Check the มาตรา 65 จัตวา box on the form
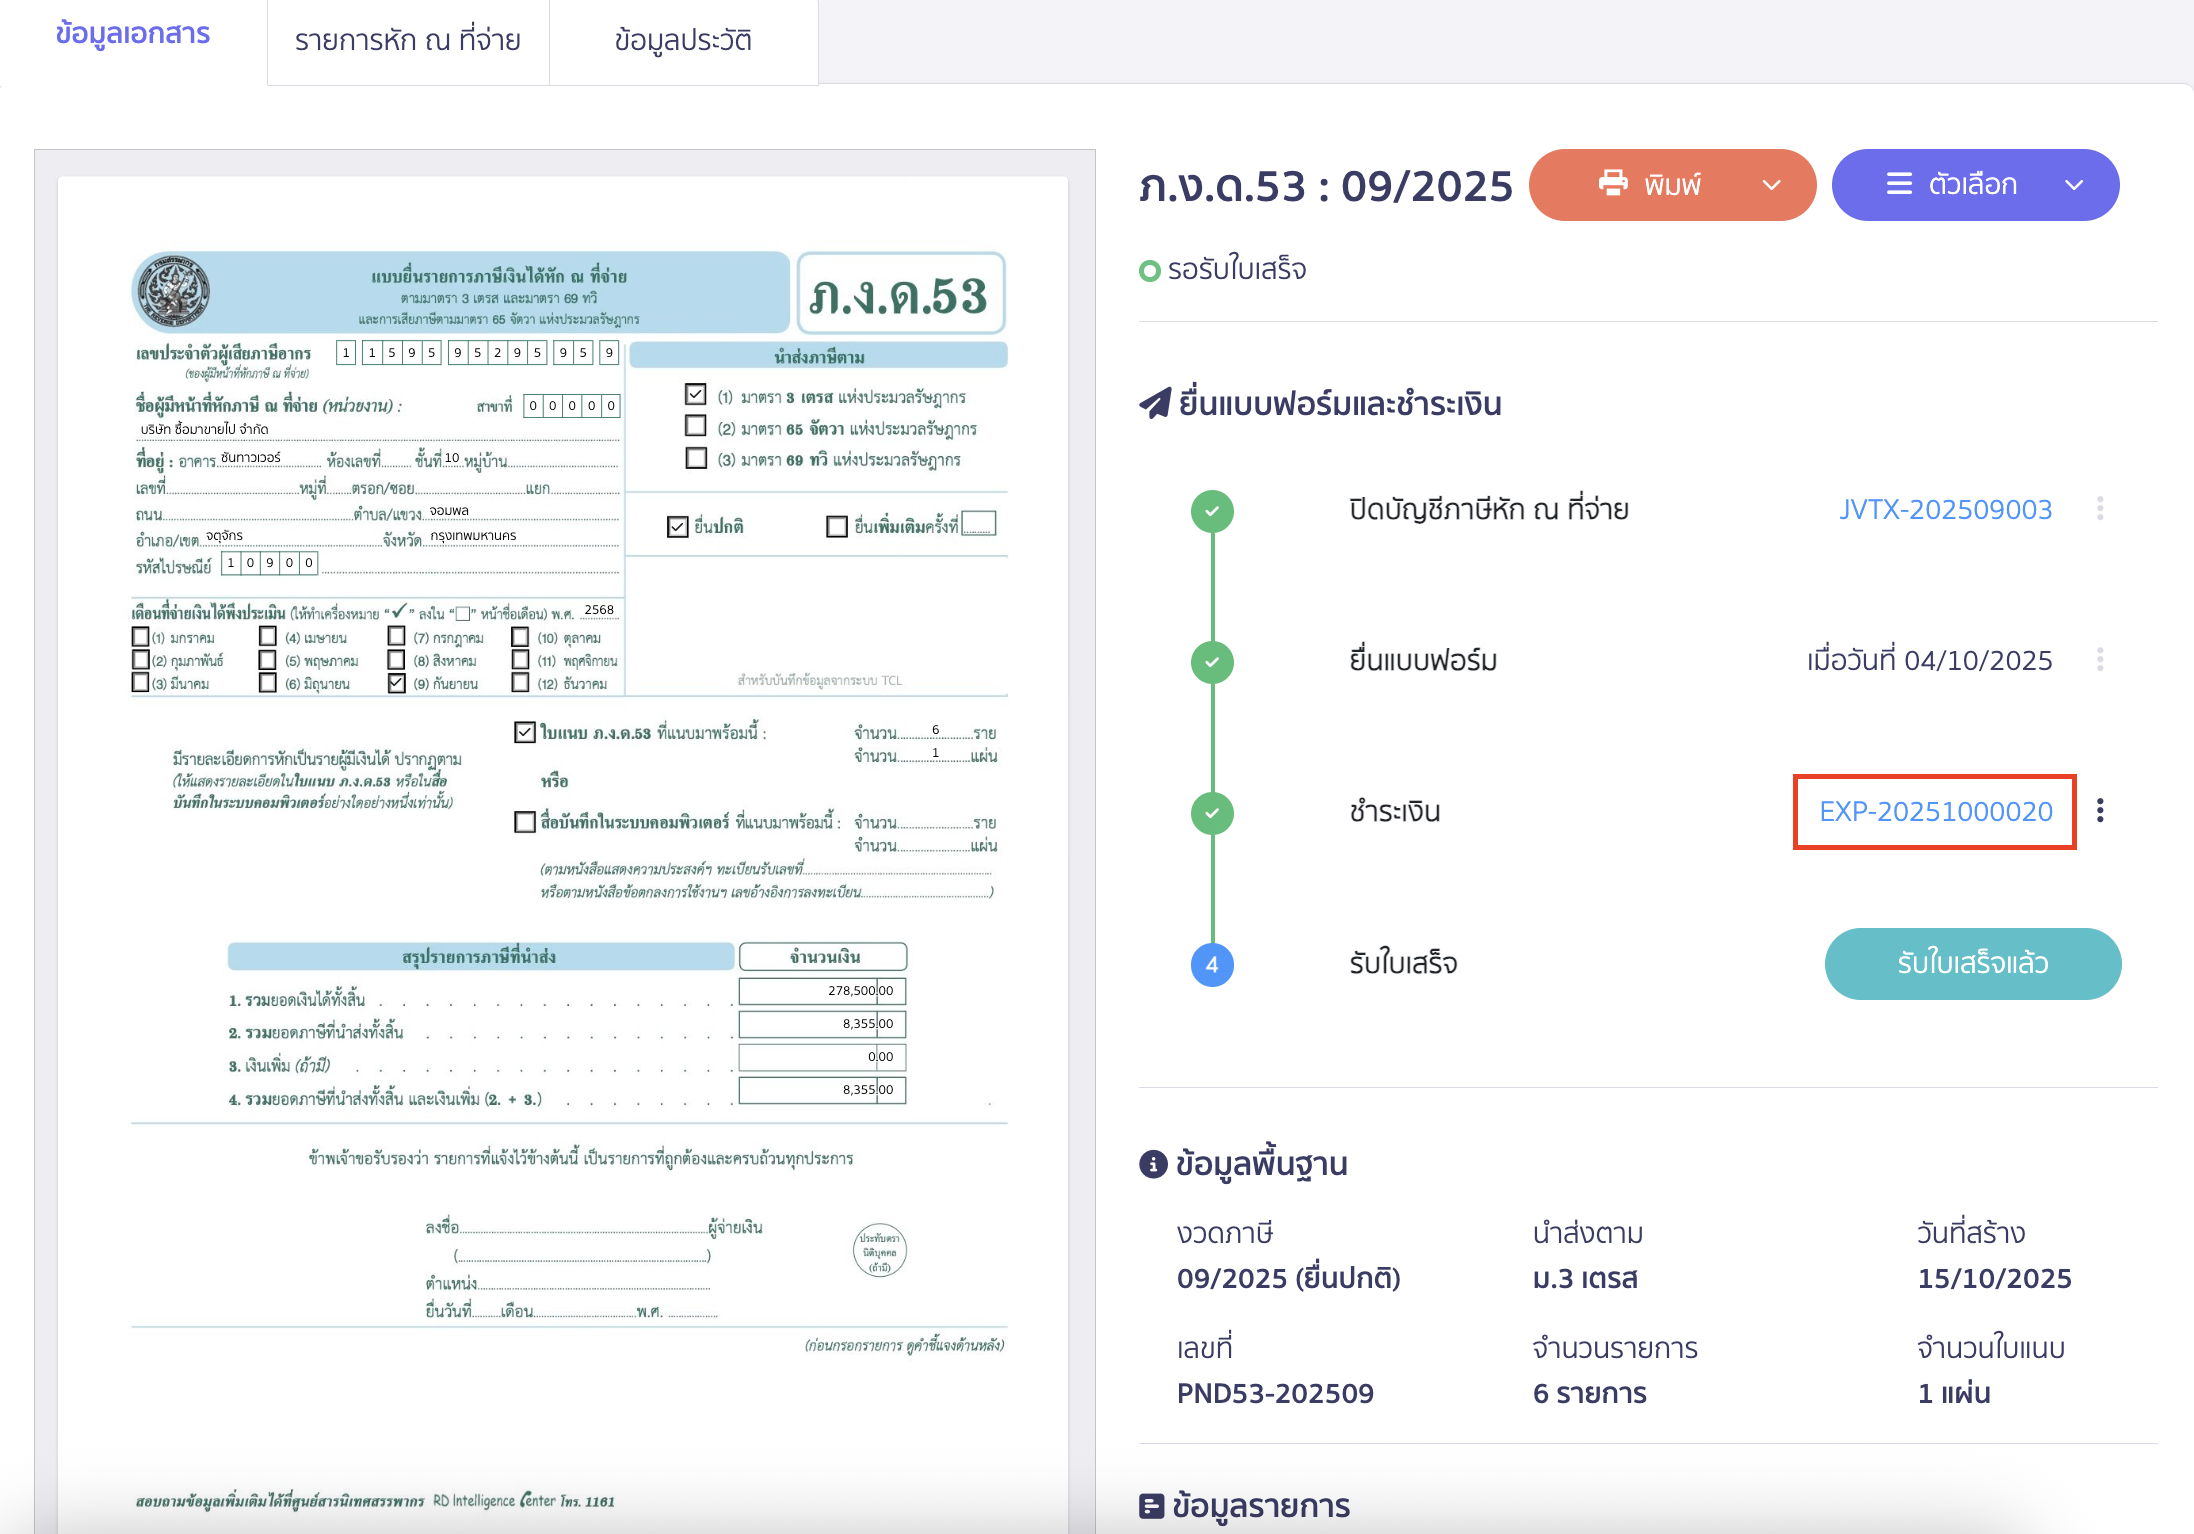The width and height of the screenshot is (2194, 1534). coord(696,426)
